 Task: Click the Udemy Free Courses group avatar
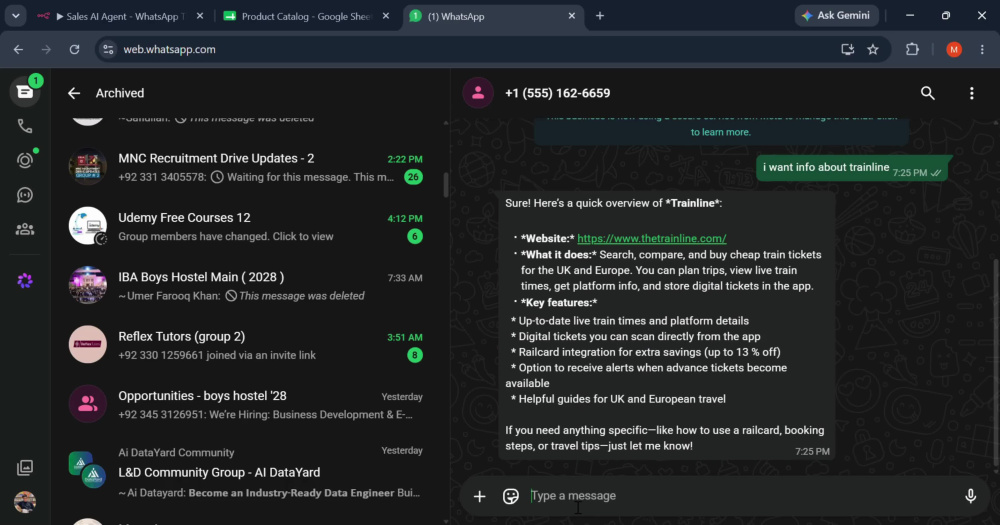tap(87, 226)
